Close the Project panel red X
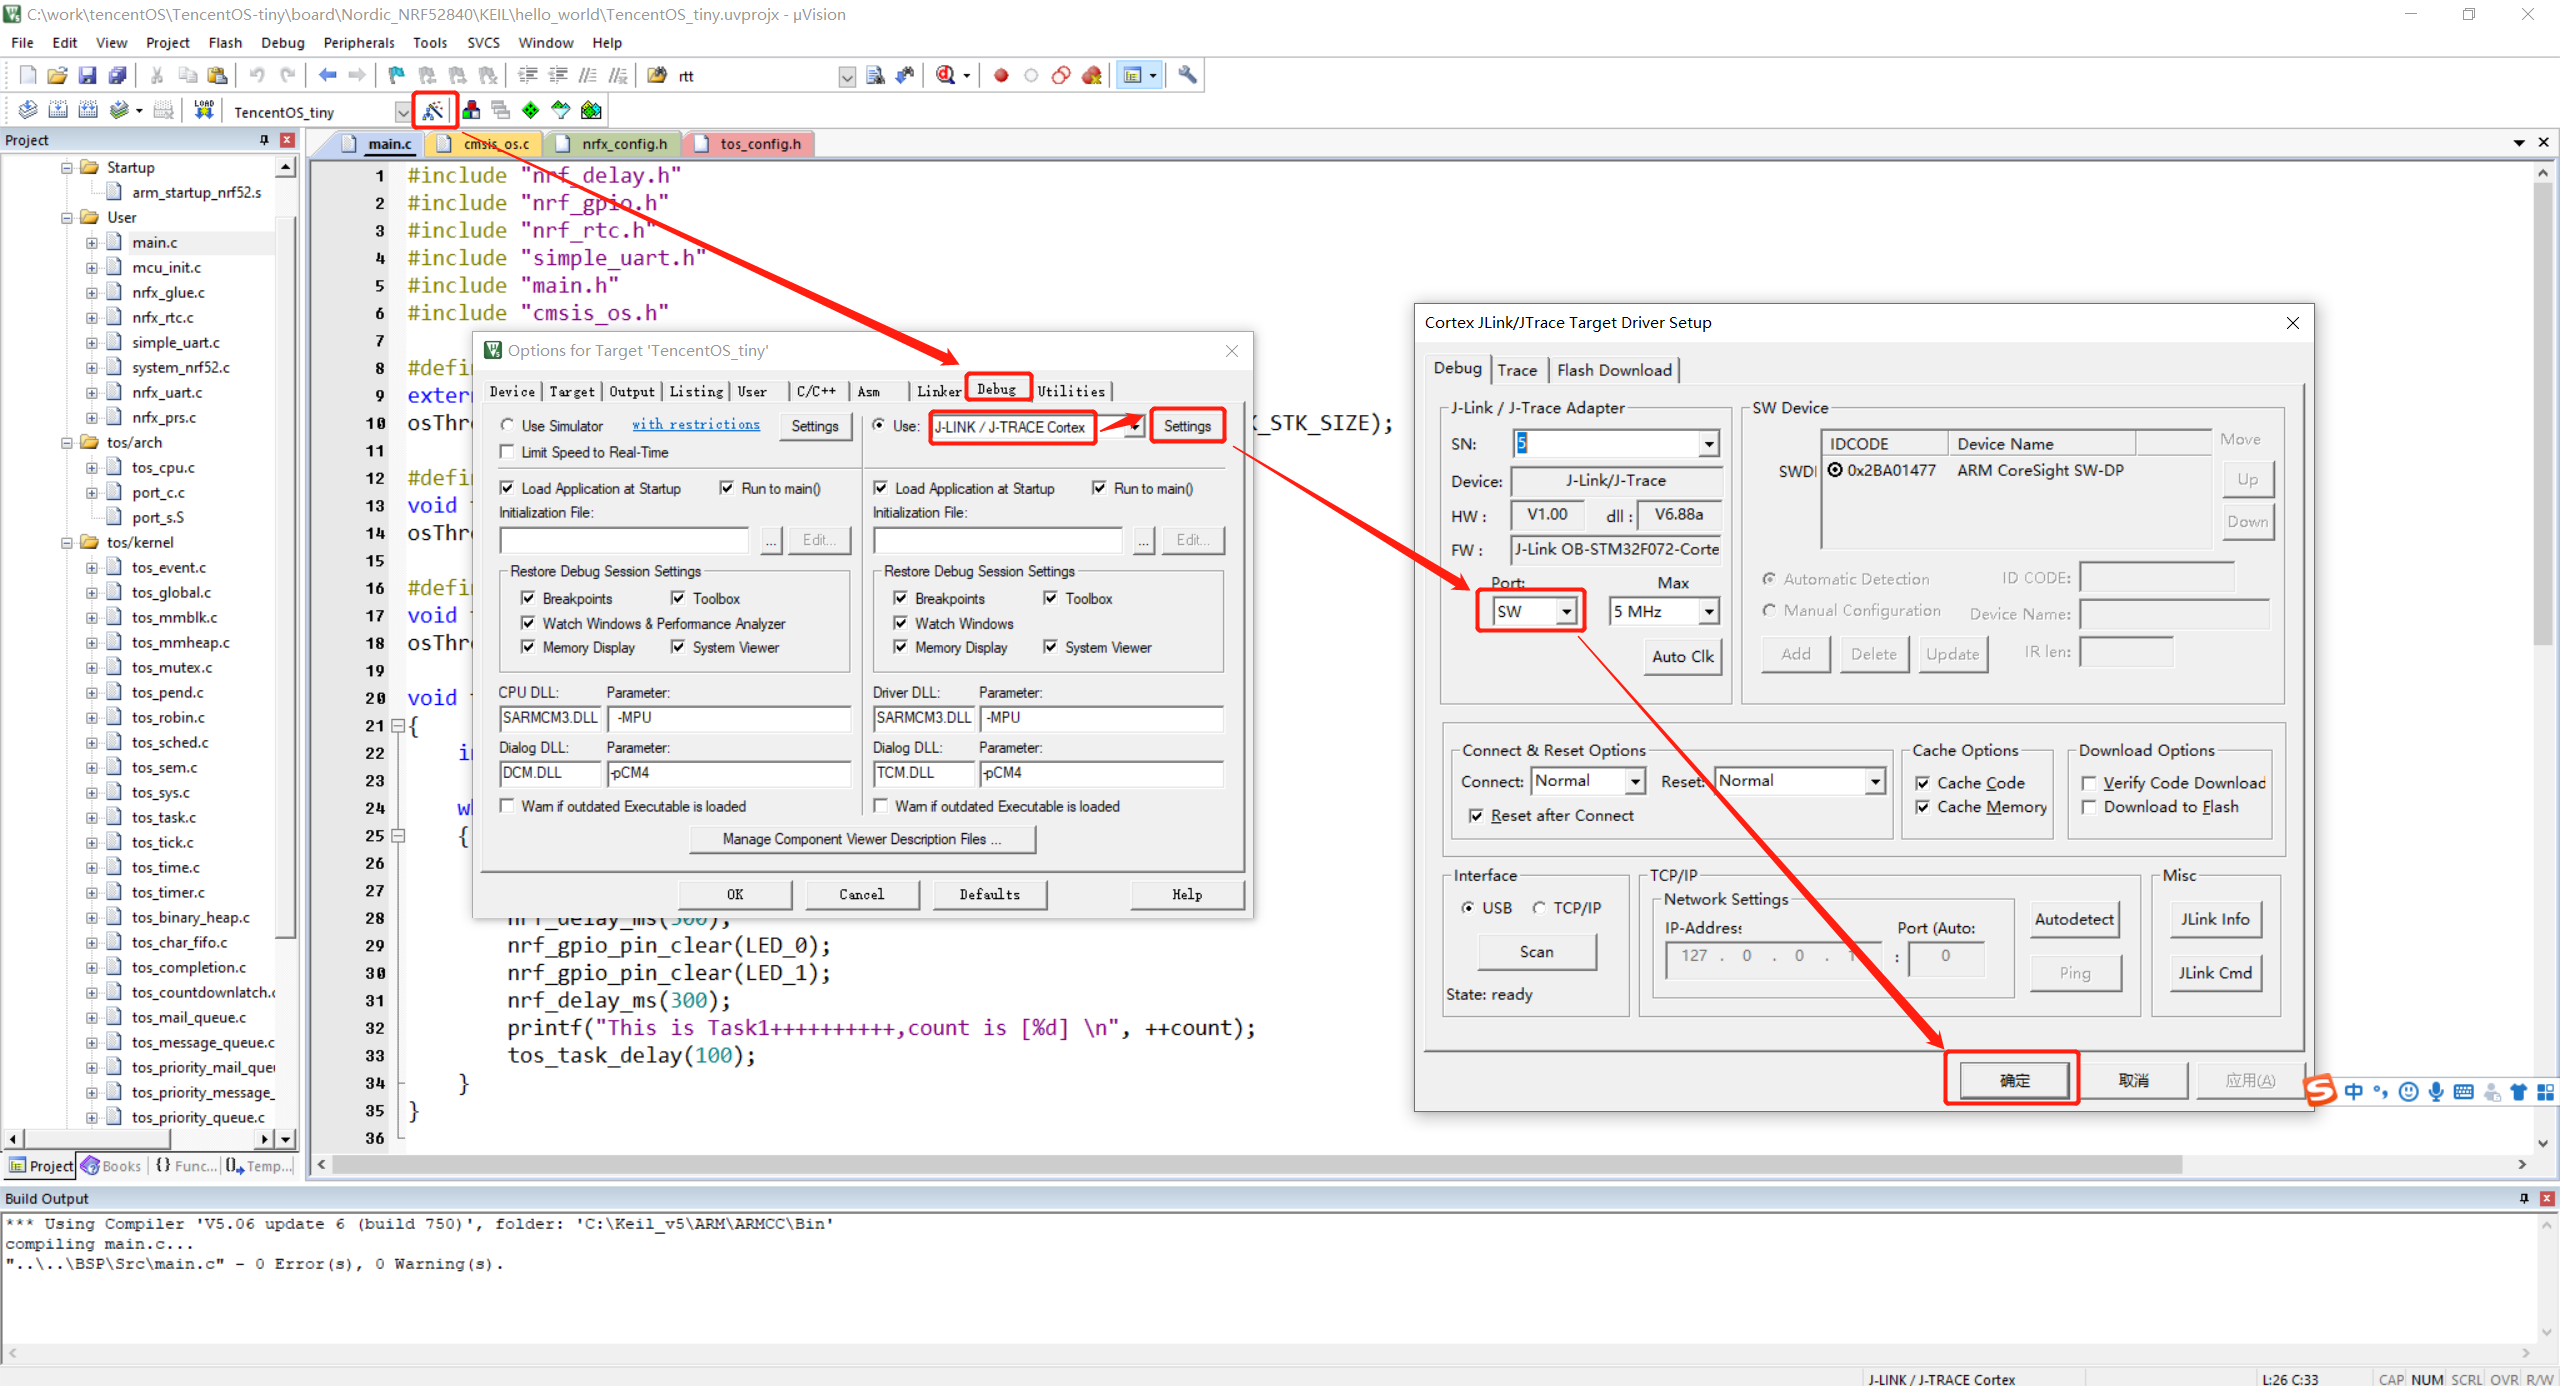 pos(287,140)
